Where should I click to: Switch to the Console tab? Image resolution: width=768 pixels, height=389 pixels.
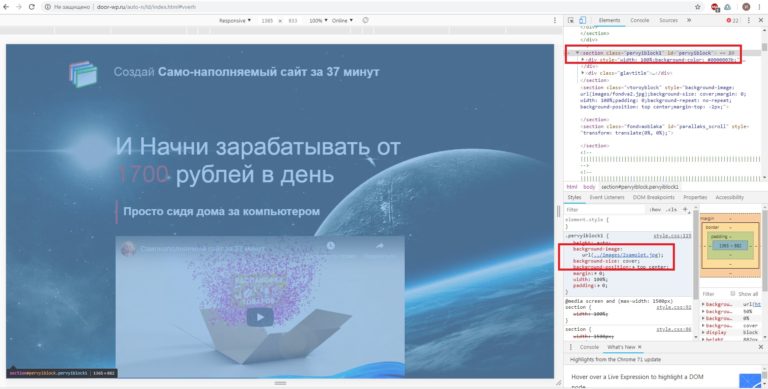click(639, 20)
